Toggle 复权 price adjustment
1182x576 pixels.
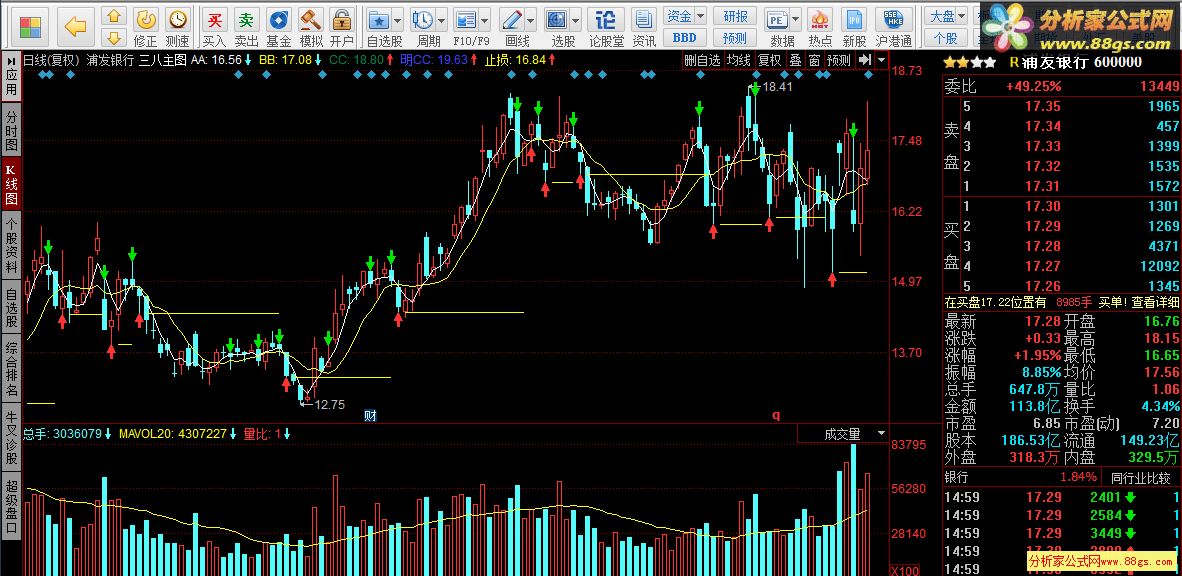770,60
